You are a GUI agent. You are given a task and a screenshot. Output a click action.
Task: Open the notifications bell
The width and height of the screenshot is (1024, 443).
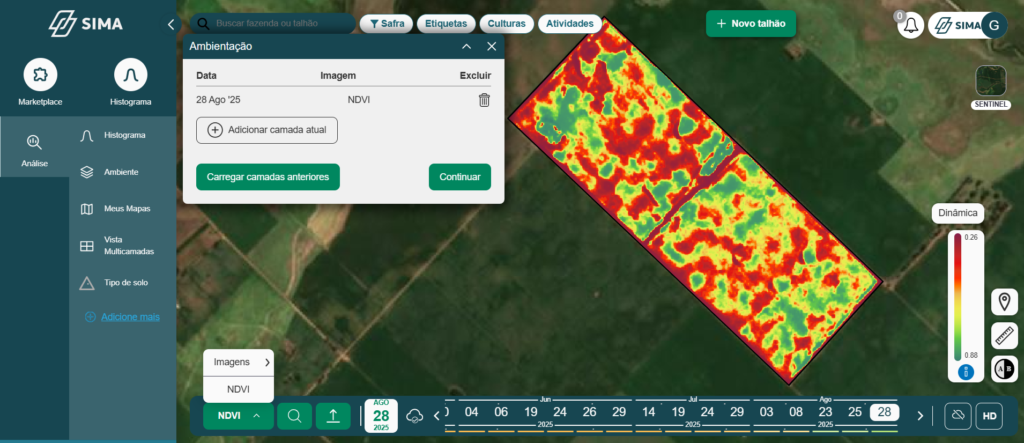pos(910,25)
